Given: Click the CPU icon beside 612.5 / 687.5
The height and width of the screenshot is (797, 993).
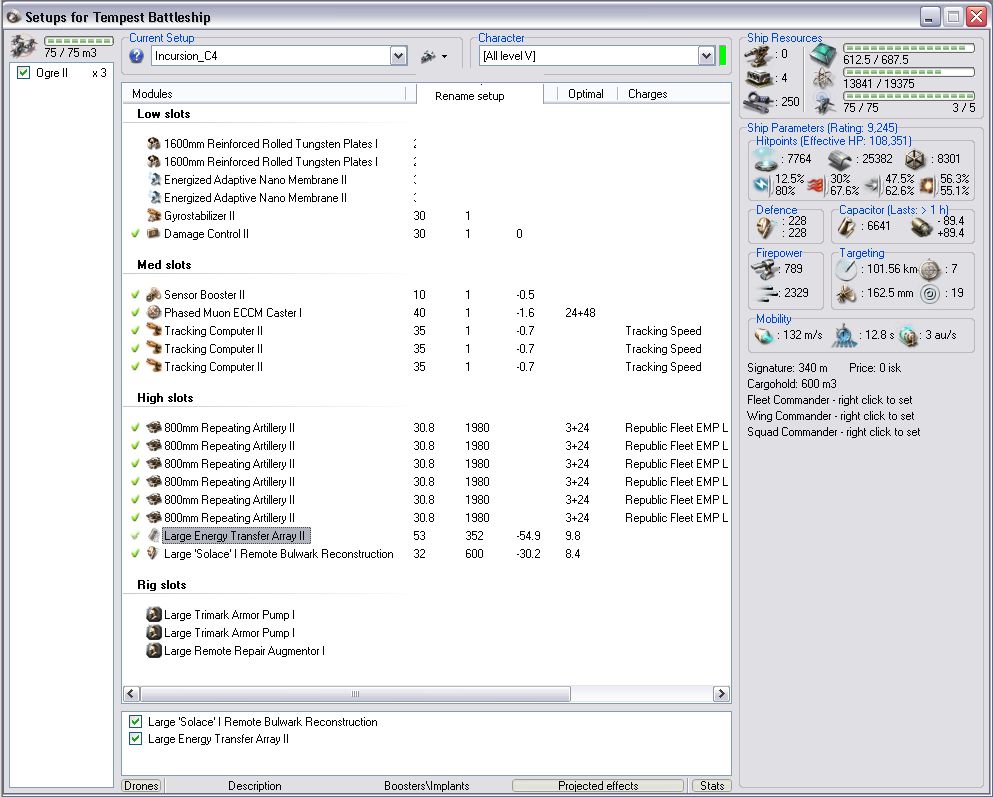Looking at the screenshot, I should (x=823, y=54).
